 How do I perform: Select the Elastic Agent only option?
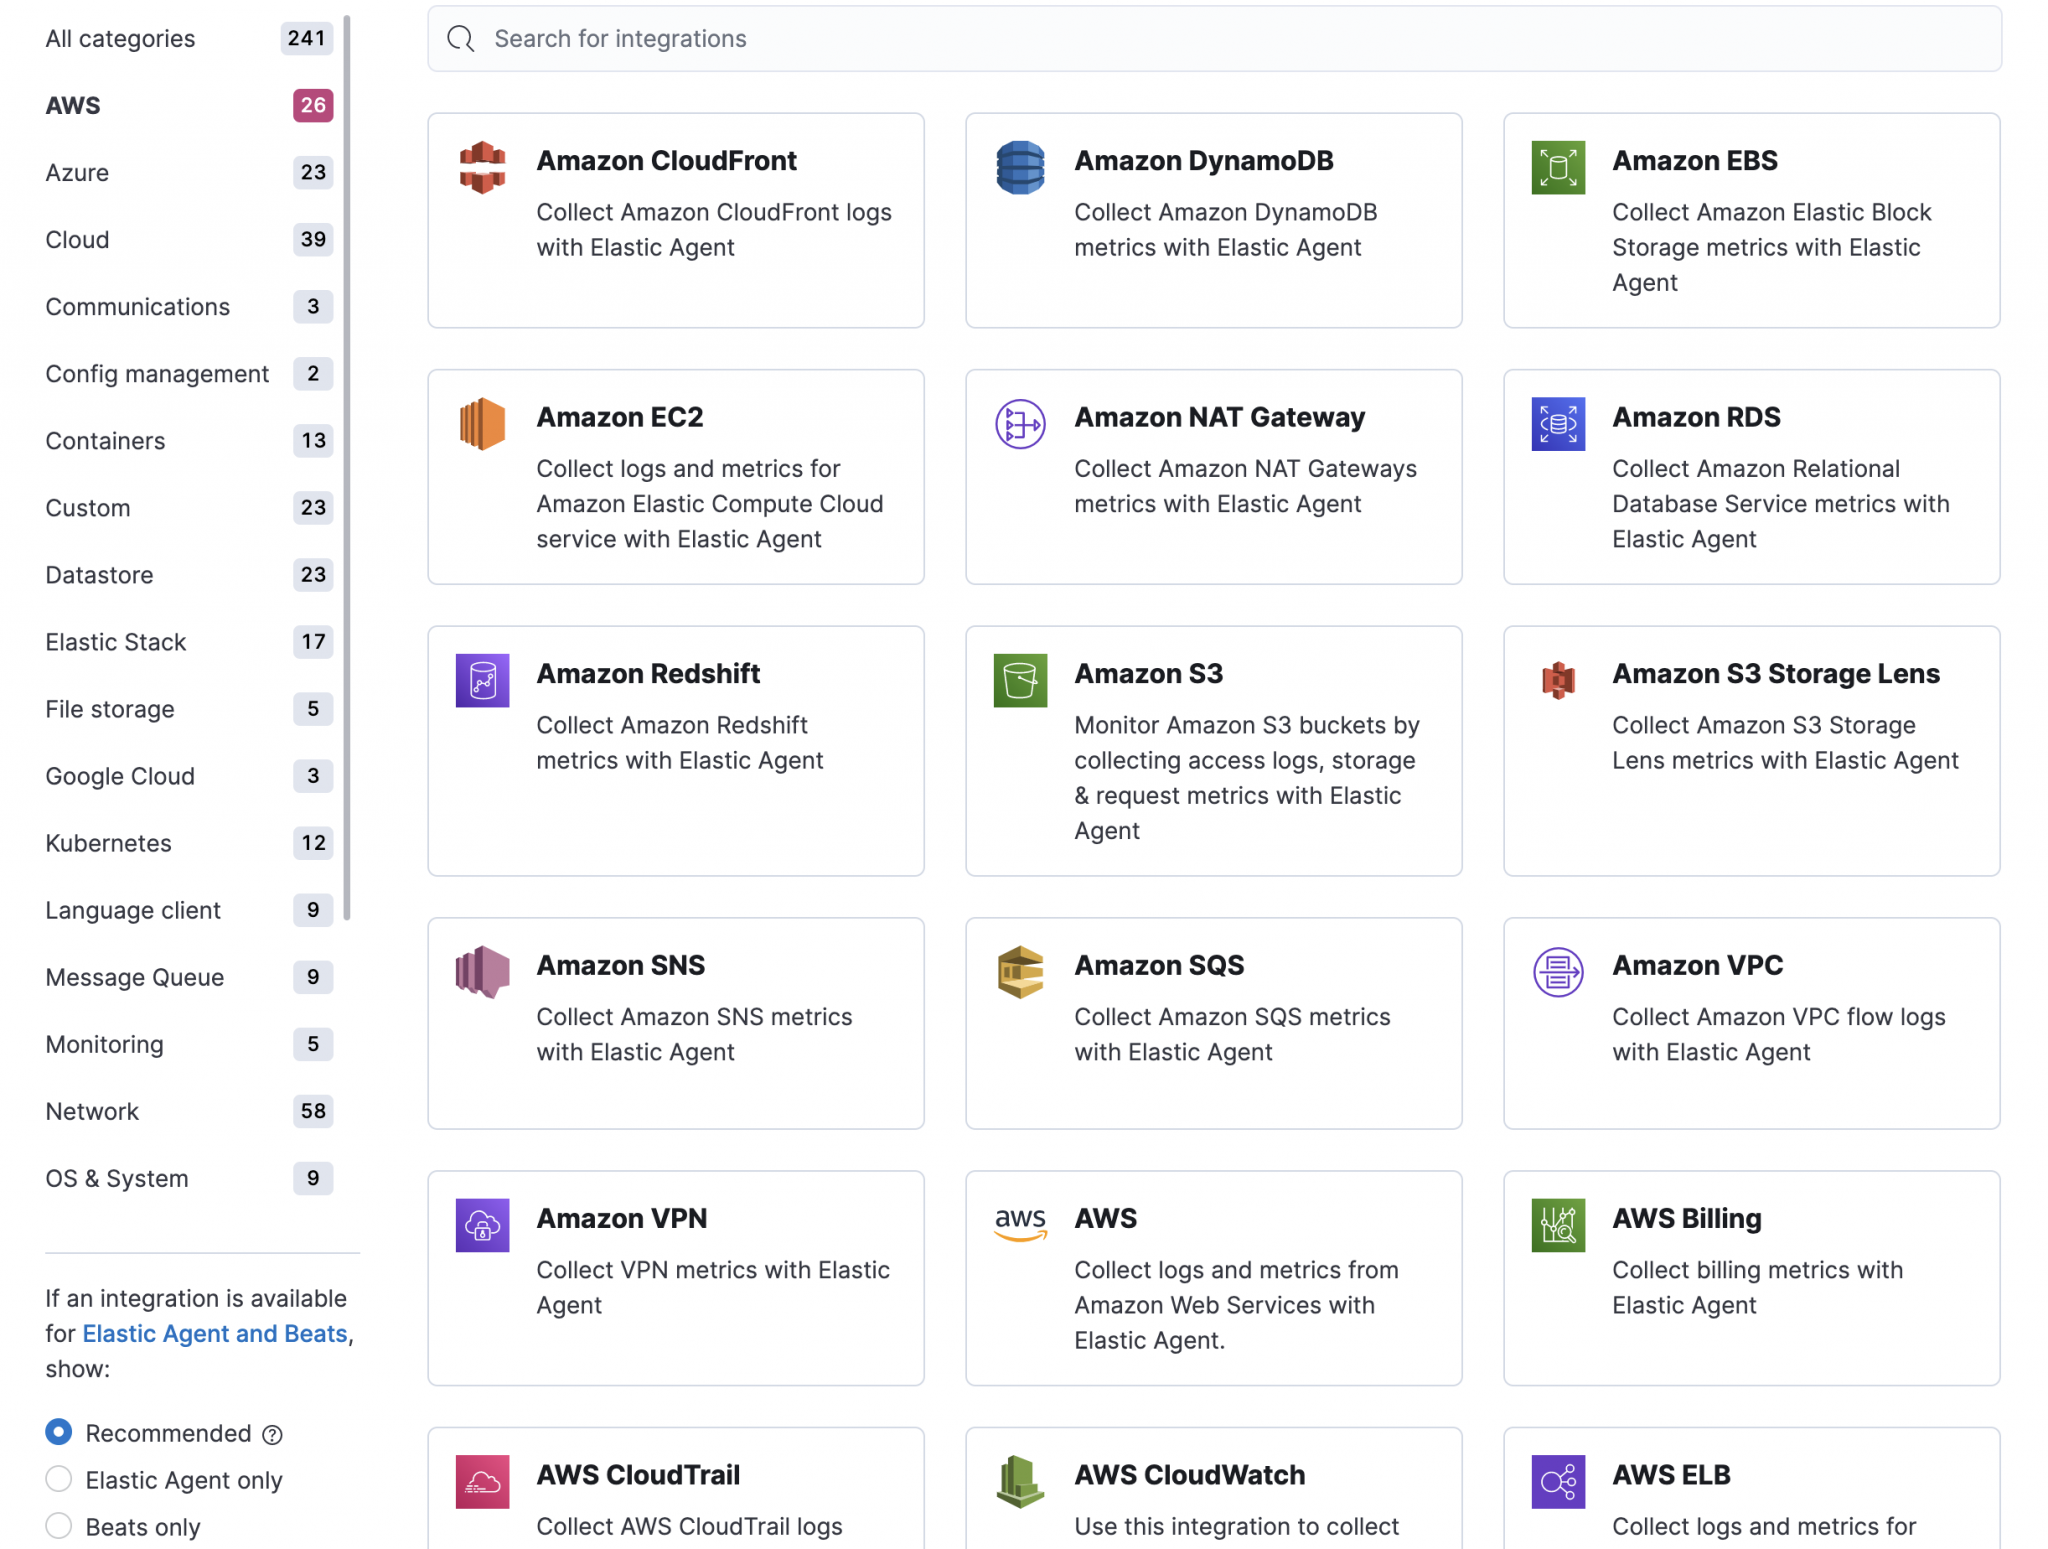click(59, 1479)
